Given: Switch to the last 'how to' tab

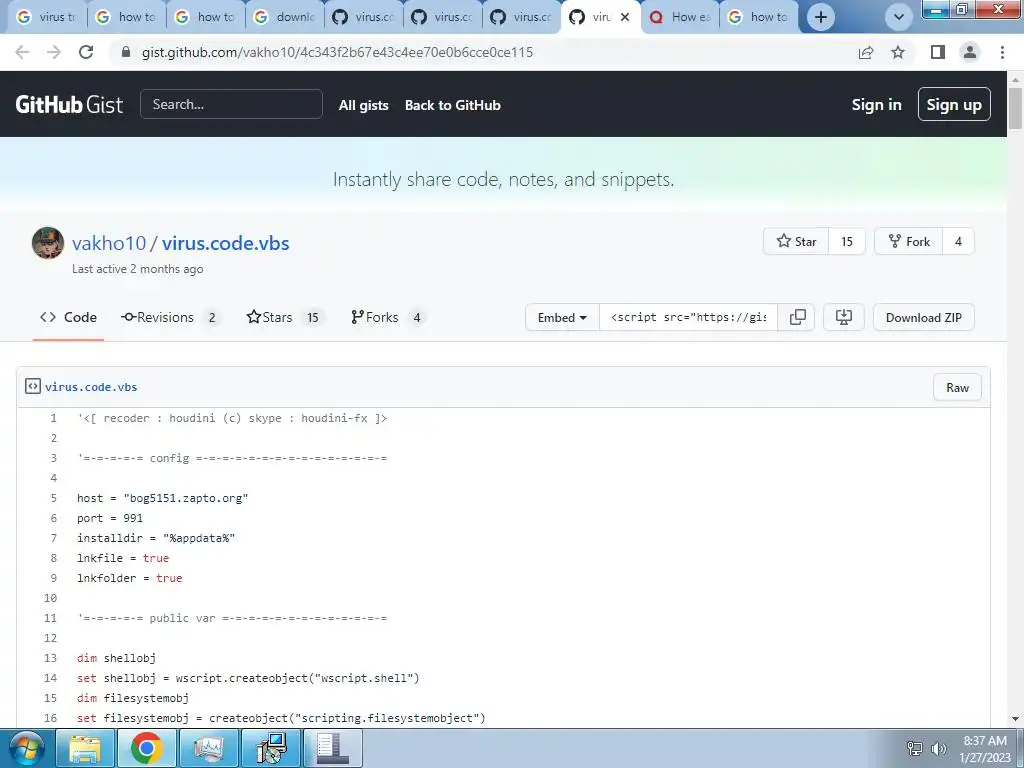Looking at the screenshot, I should pos(759,17).
